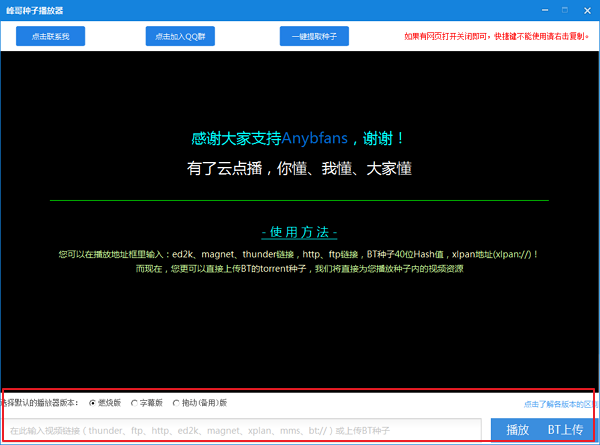Upload a torrent via BT上传 button
This screenshot has height=445, width=600.
point(566,430)
